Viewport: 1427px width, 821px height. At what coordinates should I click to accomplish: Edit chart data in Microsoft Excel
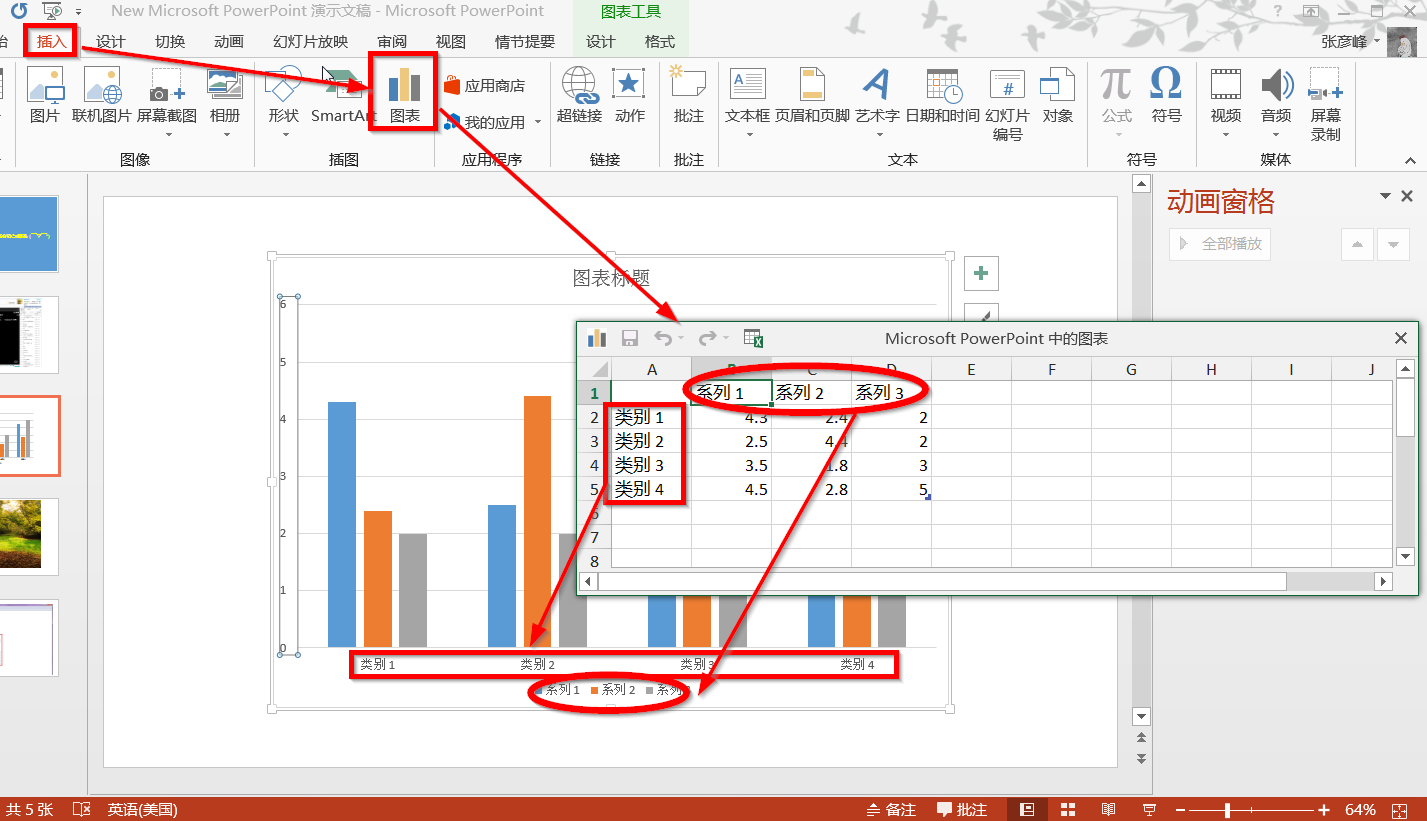point(754,338)
